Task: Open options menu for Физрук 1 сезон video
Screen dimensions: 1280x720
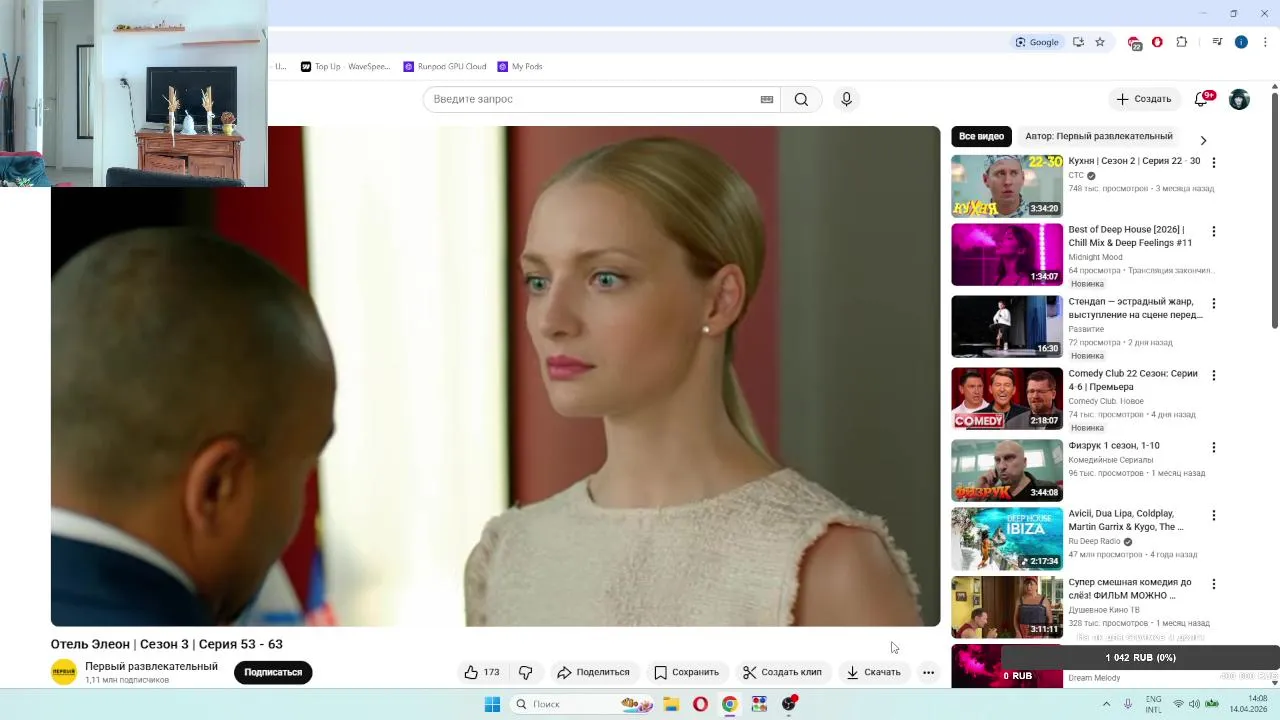Action: coord(1214,447)
